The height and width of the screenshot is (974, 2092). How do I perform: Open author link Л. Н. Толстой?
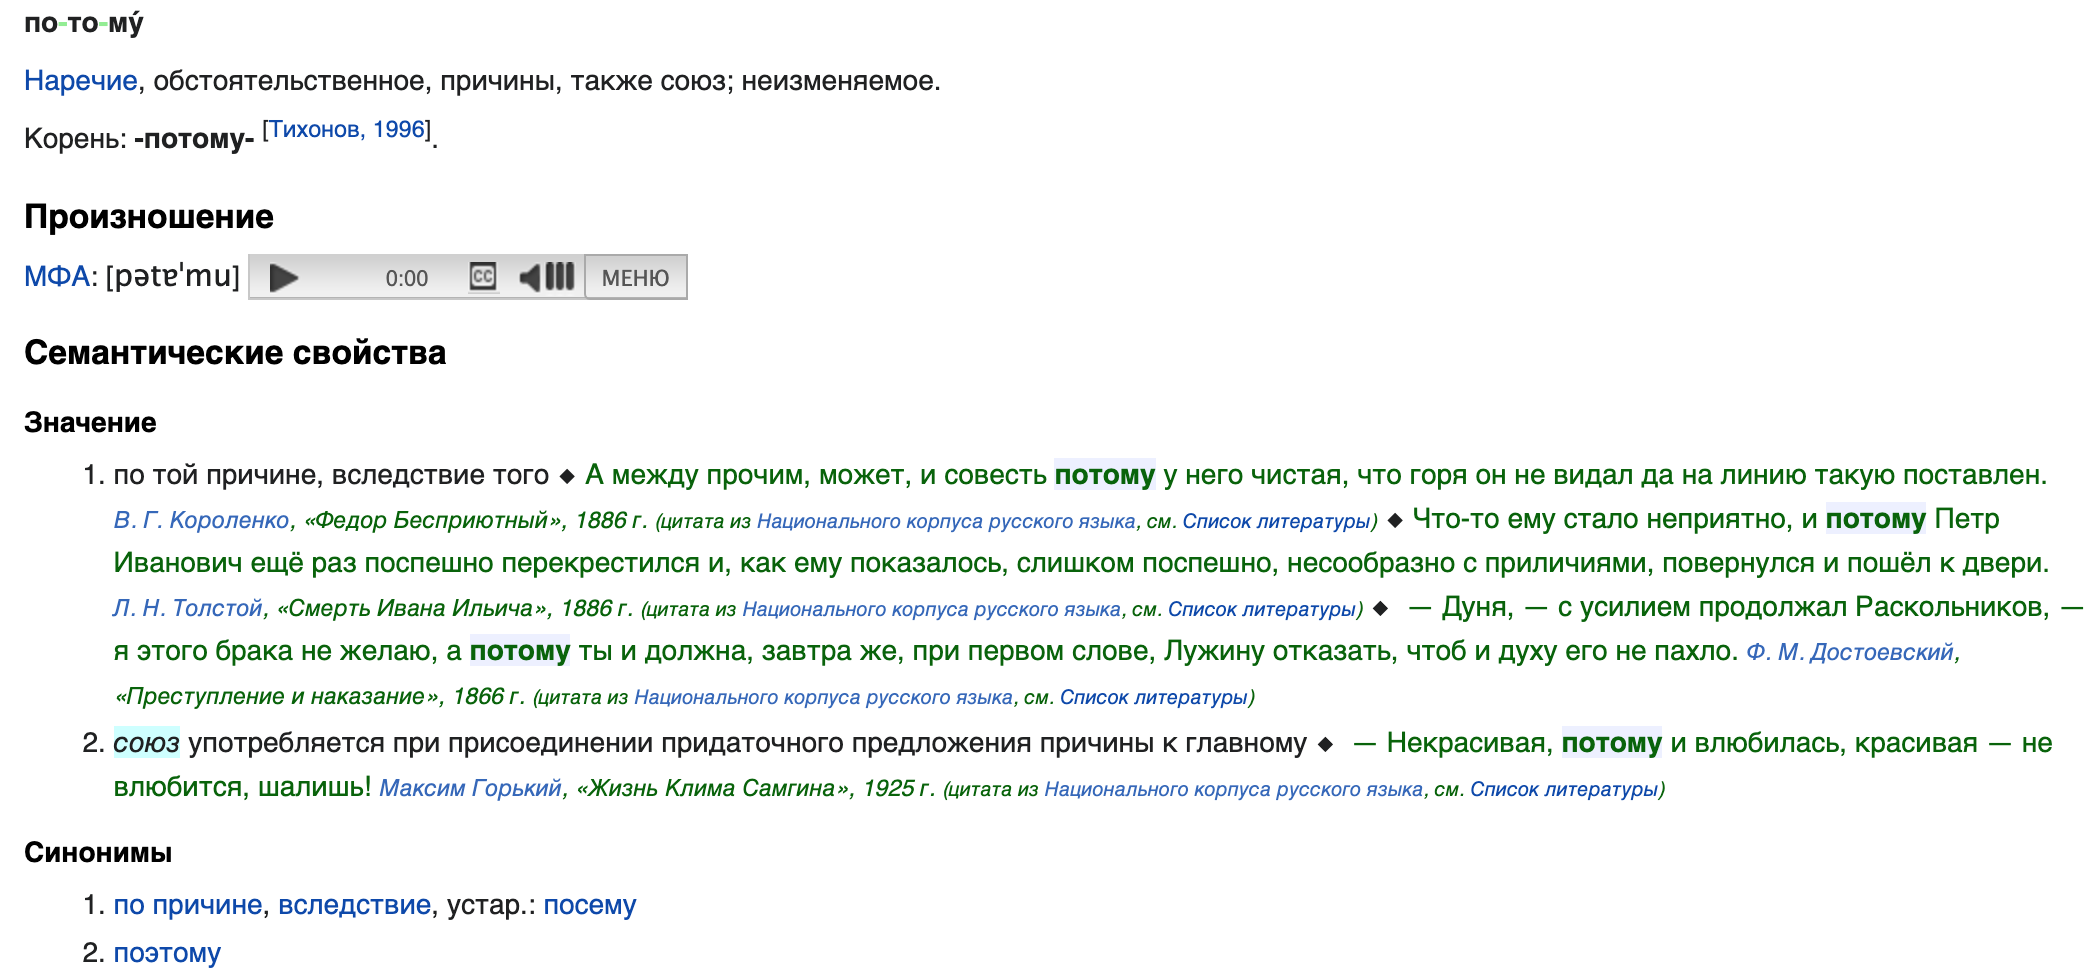tap(187, 608)
